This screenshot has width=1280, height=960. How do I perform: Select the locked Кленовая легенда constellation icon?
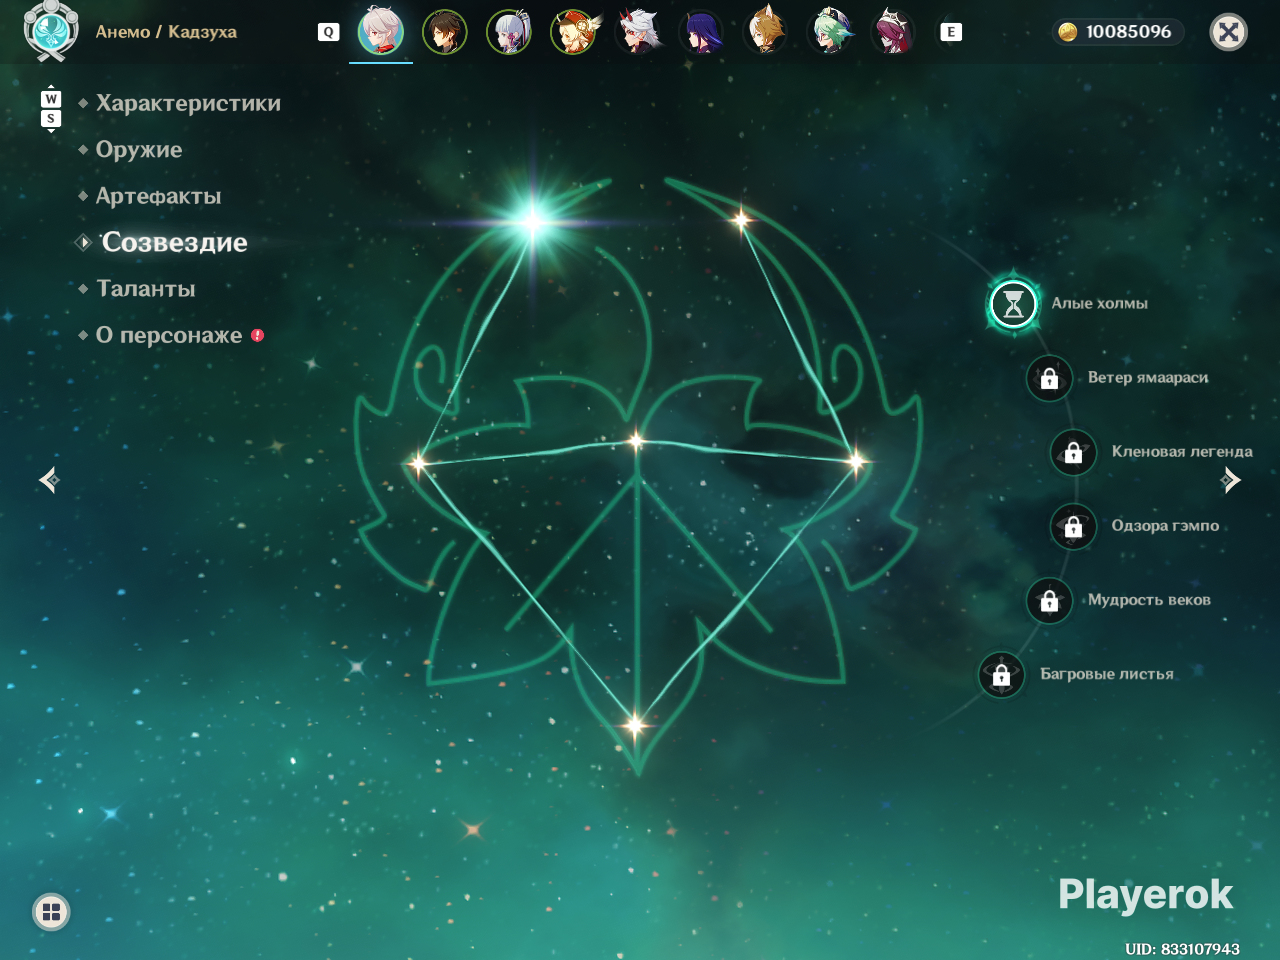coord(1073,452)
